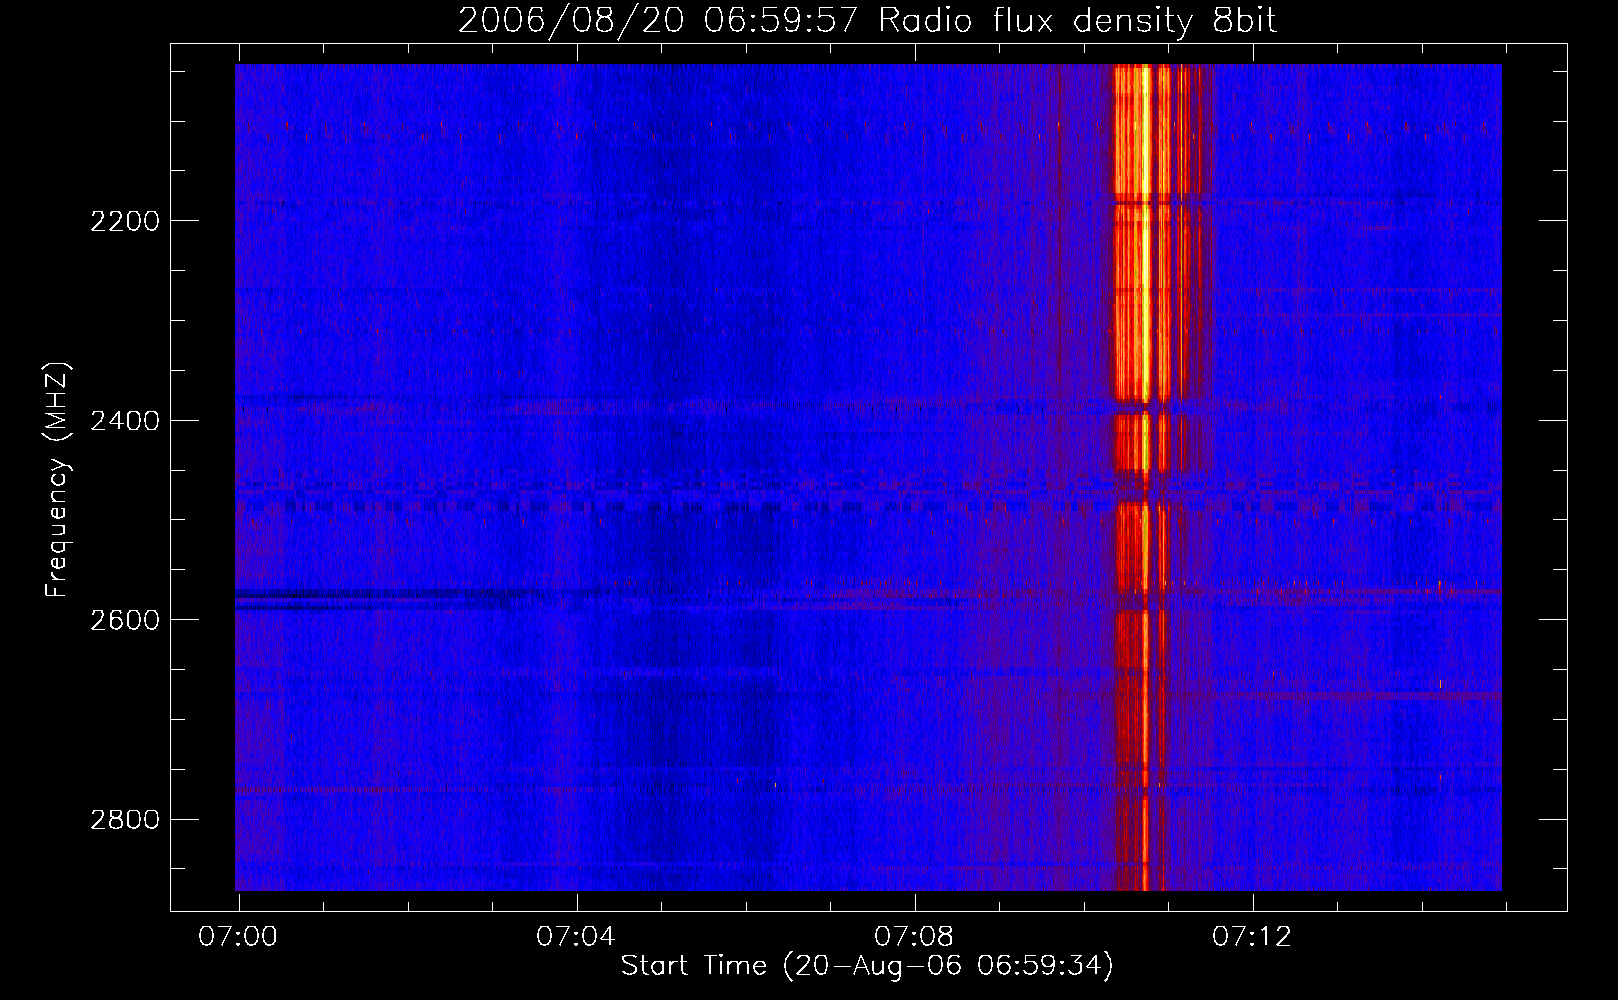This screenshot has height=1000, width=1618.
Task: Click the 07:00 time tick label
Action: [x=238, y=937]
